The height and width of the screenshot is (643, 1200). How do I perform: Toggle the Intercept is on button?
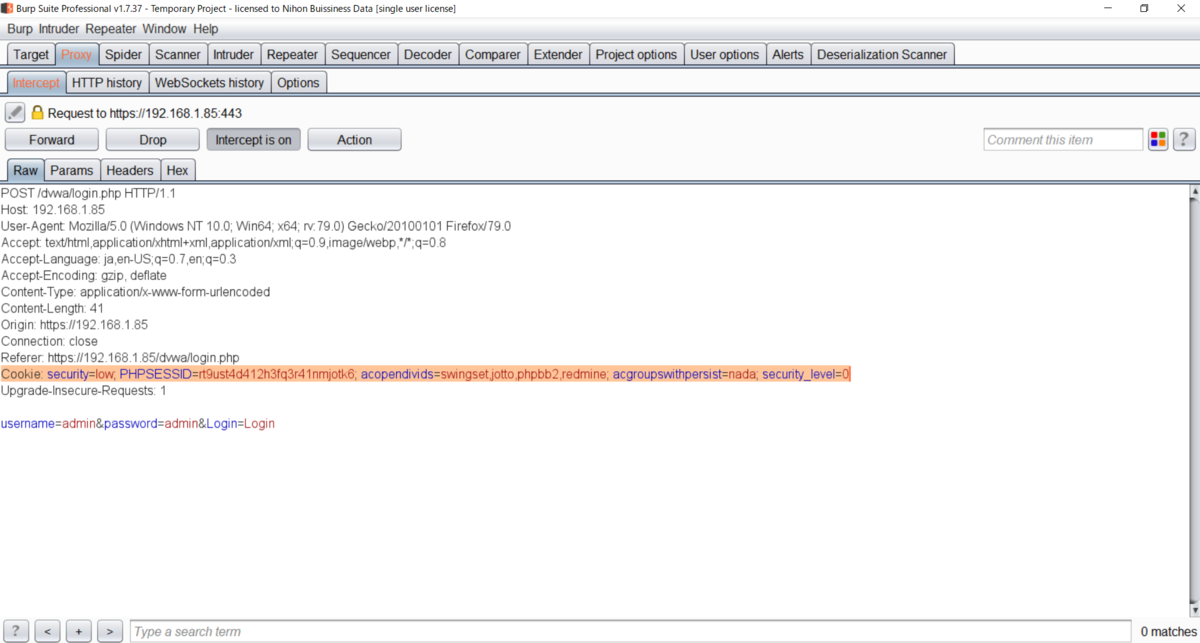pyautogui.click(x=253, y=140)
